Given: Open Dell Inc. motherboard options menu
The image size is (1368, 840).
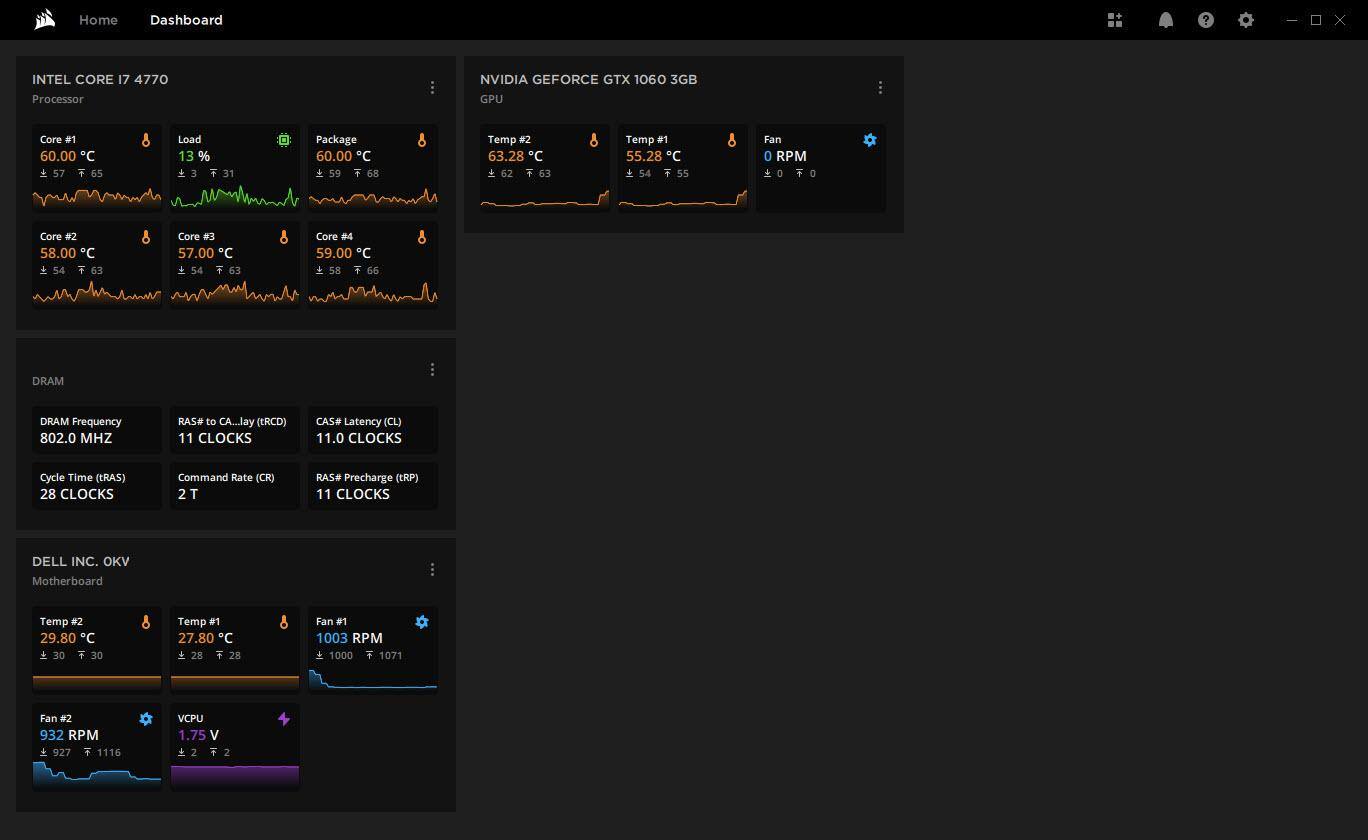Looking at the screenshot, I should coord(432,570).
